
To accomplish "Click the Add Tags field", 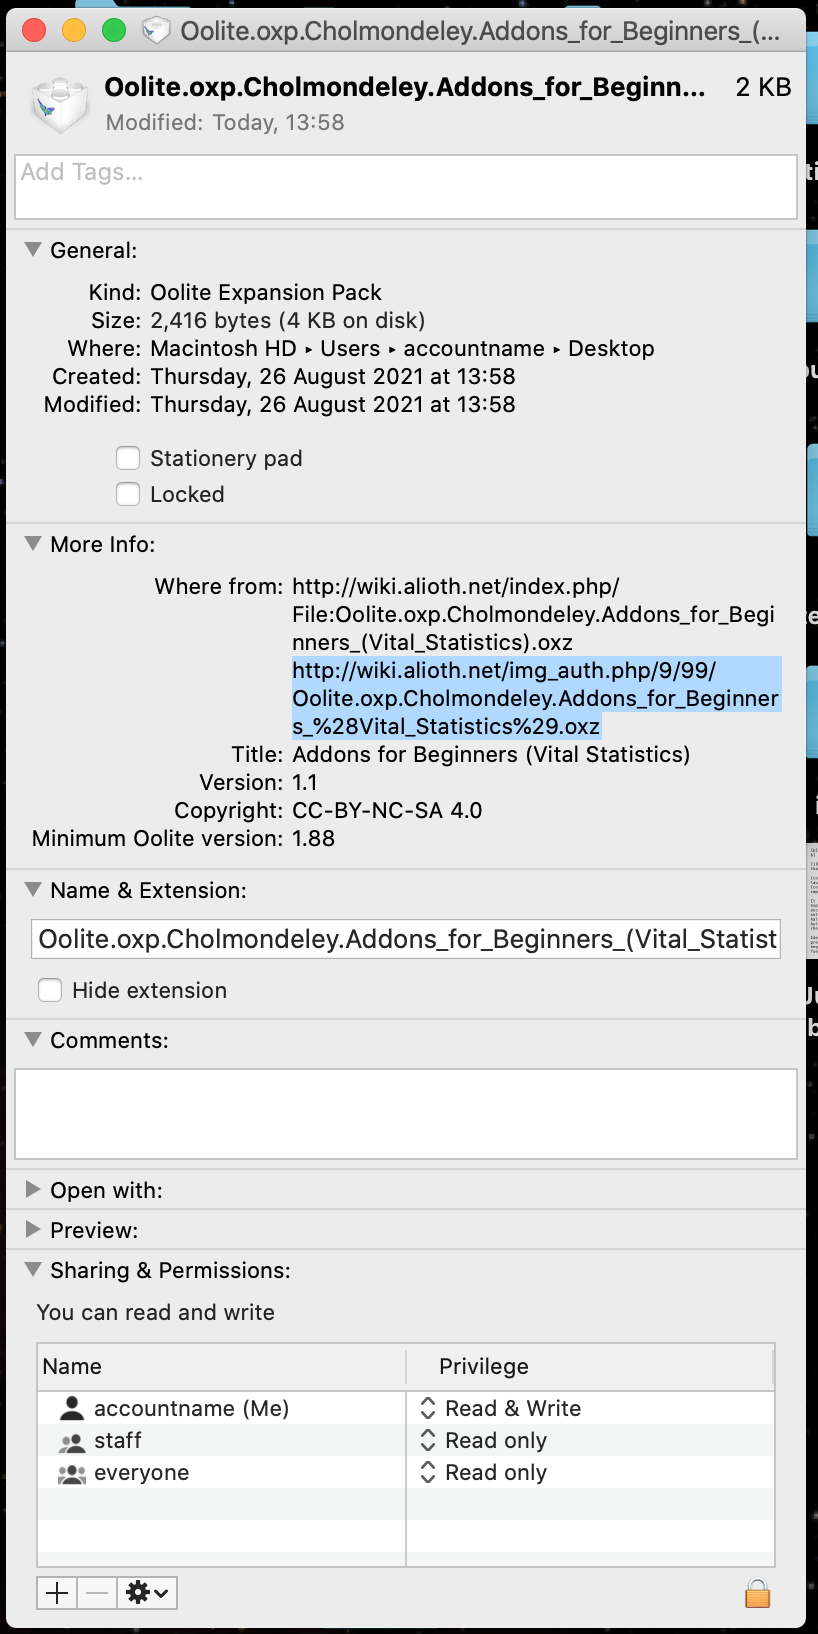I will click(x=406, y=187).
